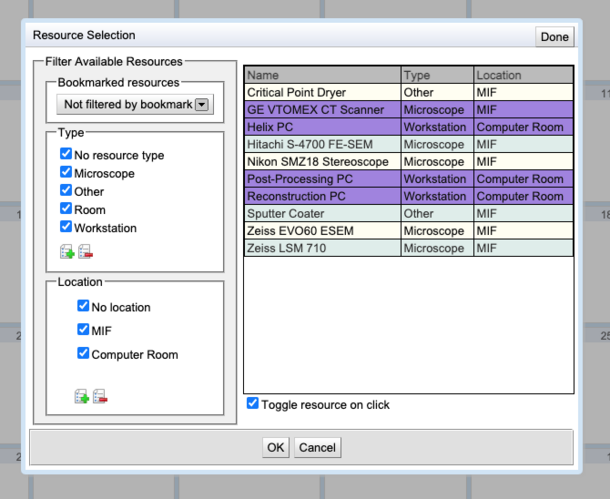The height and width of the screenshot is (499, 610).
Task: Click the Cancel button
Action: tap(317, 447)
